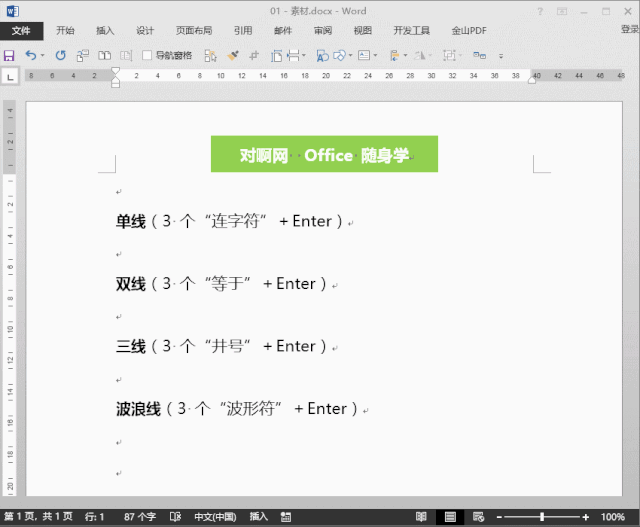Toggle the 插入 insert mode in status bar
This screenshot has width=640, height=527.
(x=258, y=517)
